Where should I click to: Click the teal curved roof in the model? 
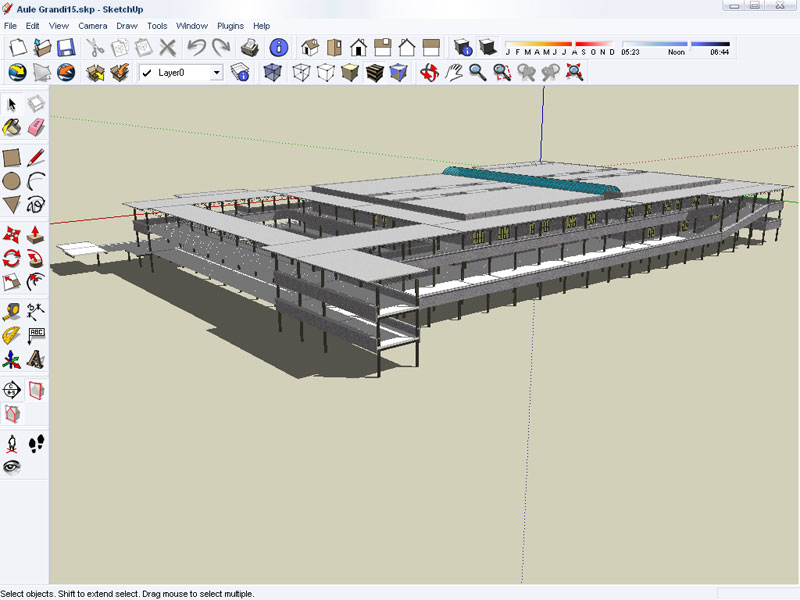pyautogui.click(x=531, y=180)
